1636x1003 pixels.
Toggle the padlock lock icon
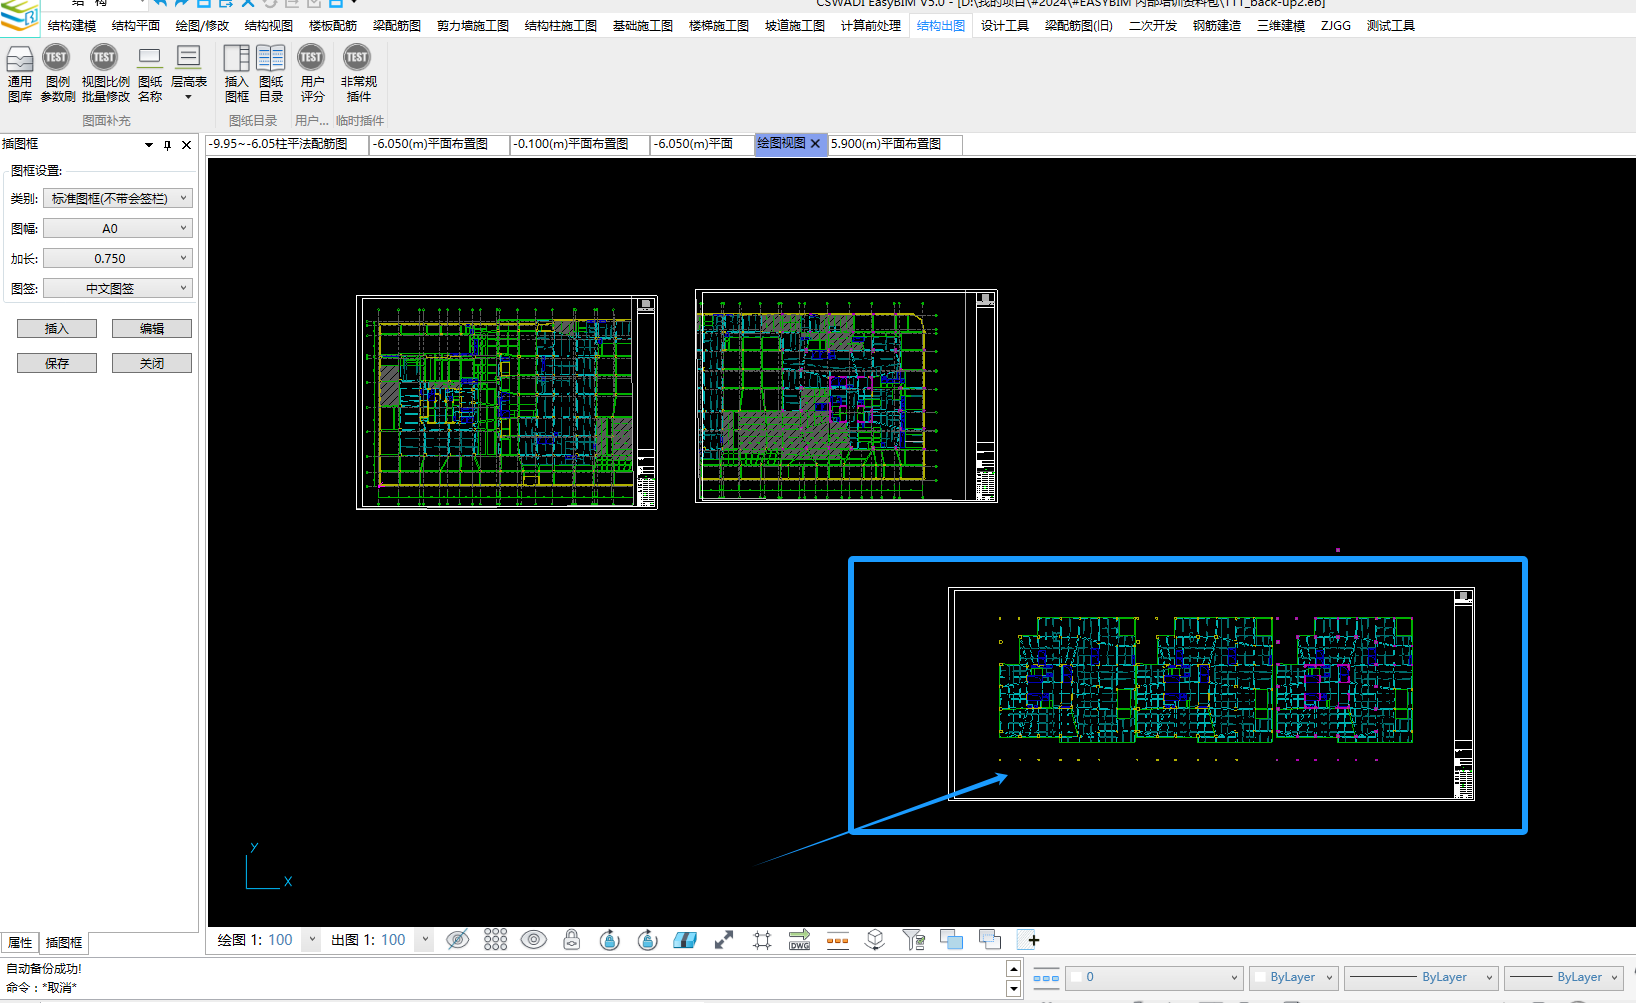point(572,940)
